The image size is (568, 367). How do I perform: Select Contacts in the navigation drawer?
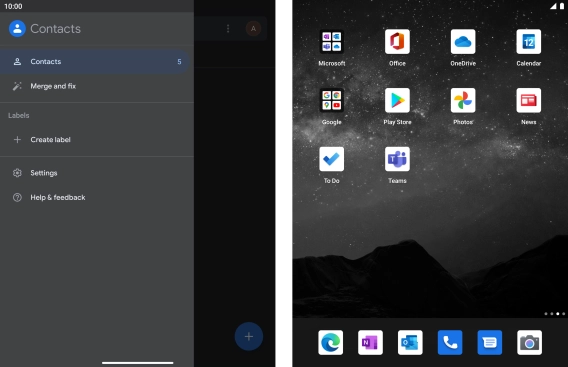[95, 62]
